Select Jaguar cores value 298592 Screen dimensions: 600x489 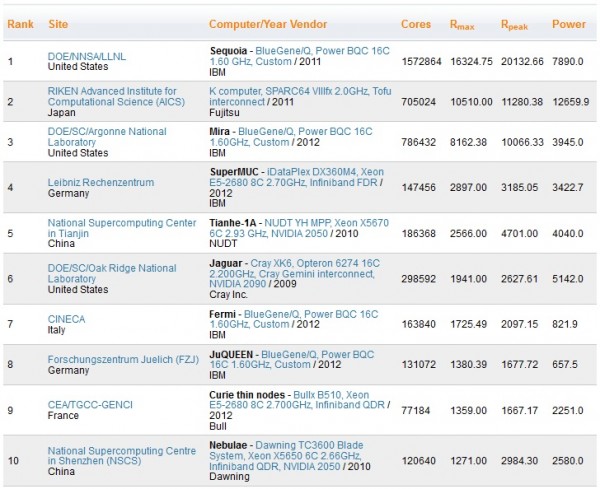click(419, 279)
